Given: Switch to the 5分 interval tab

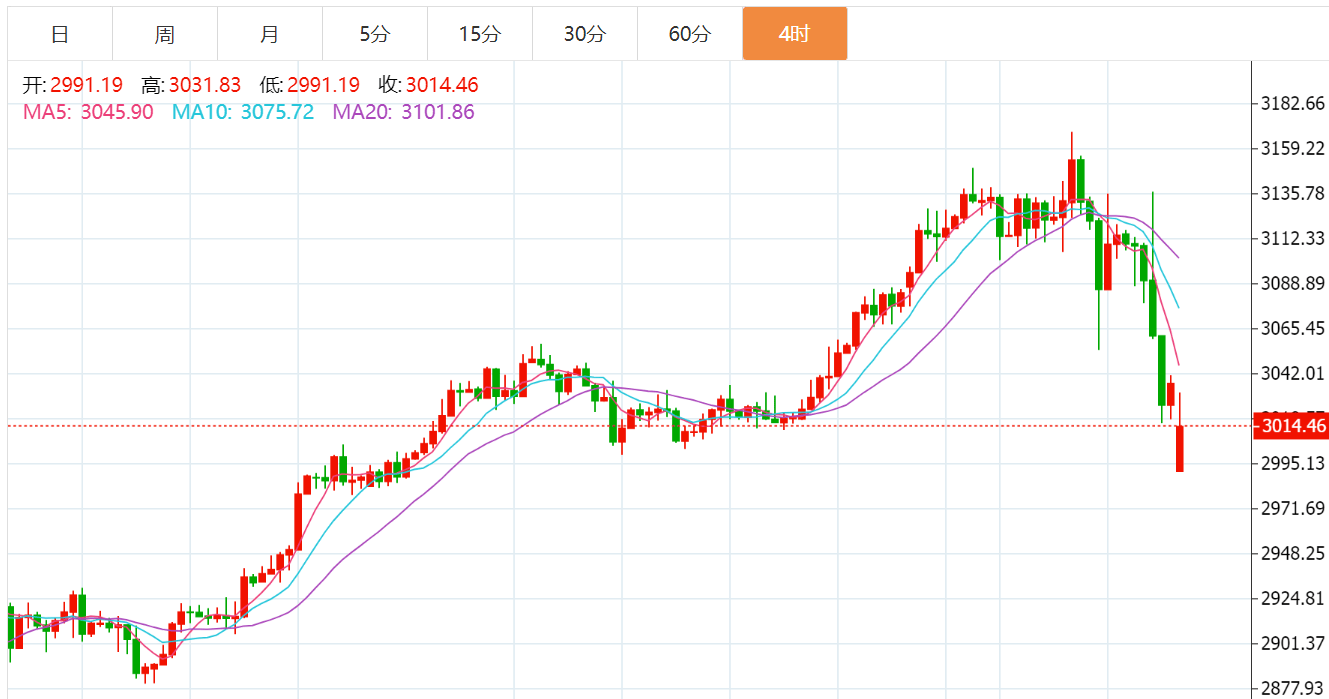Looking at the screenshot, I should (375, 34).
